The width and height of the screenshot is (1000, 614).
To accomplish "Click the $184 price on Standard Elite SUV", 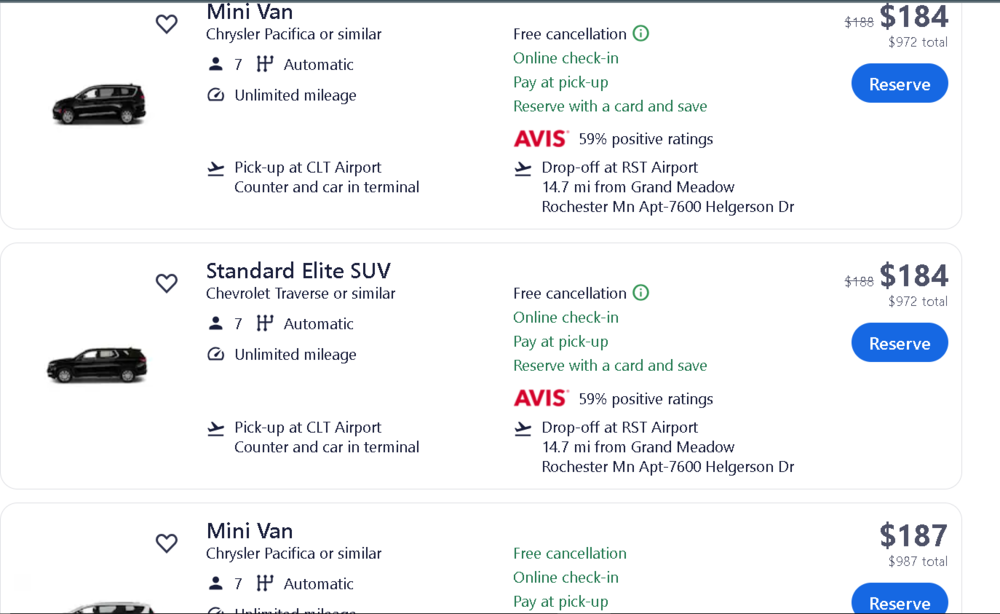I will tap(913, 276).
